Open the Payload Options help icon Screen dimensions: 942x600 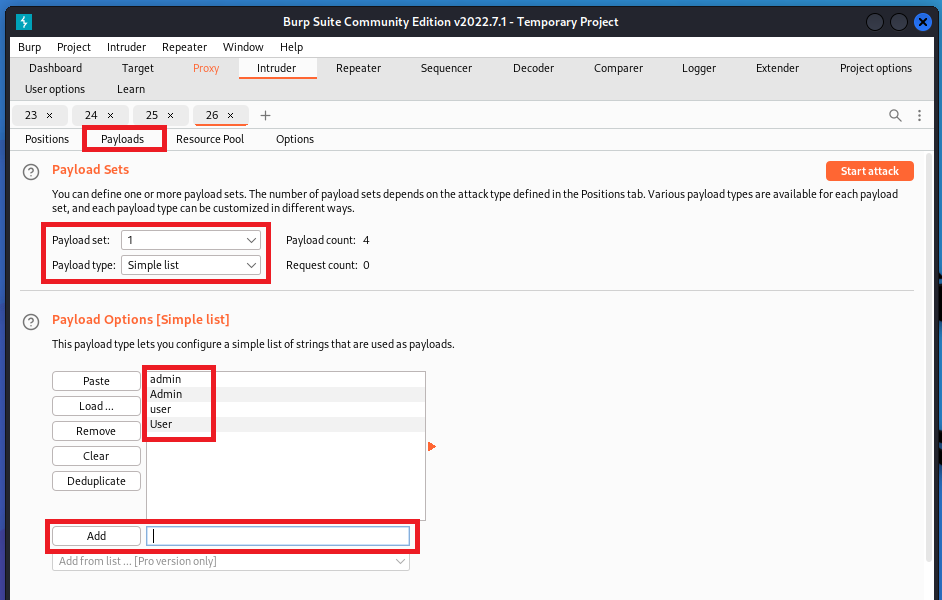(31, 322)
